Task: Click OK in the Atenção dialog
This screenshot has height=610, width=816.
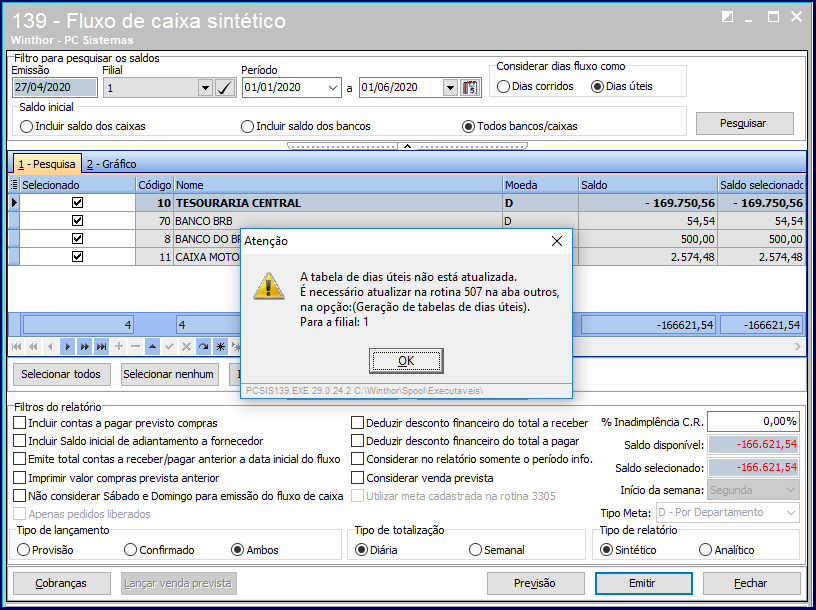Action: pos(406,361)
